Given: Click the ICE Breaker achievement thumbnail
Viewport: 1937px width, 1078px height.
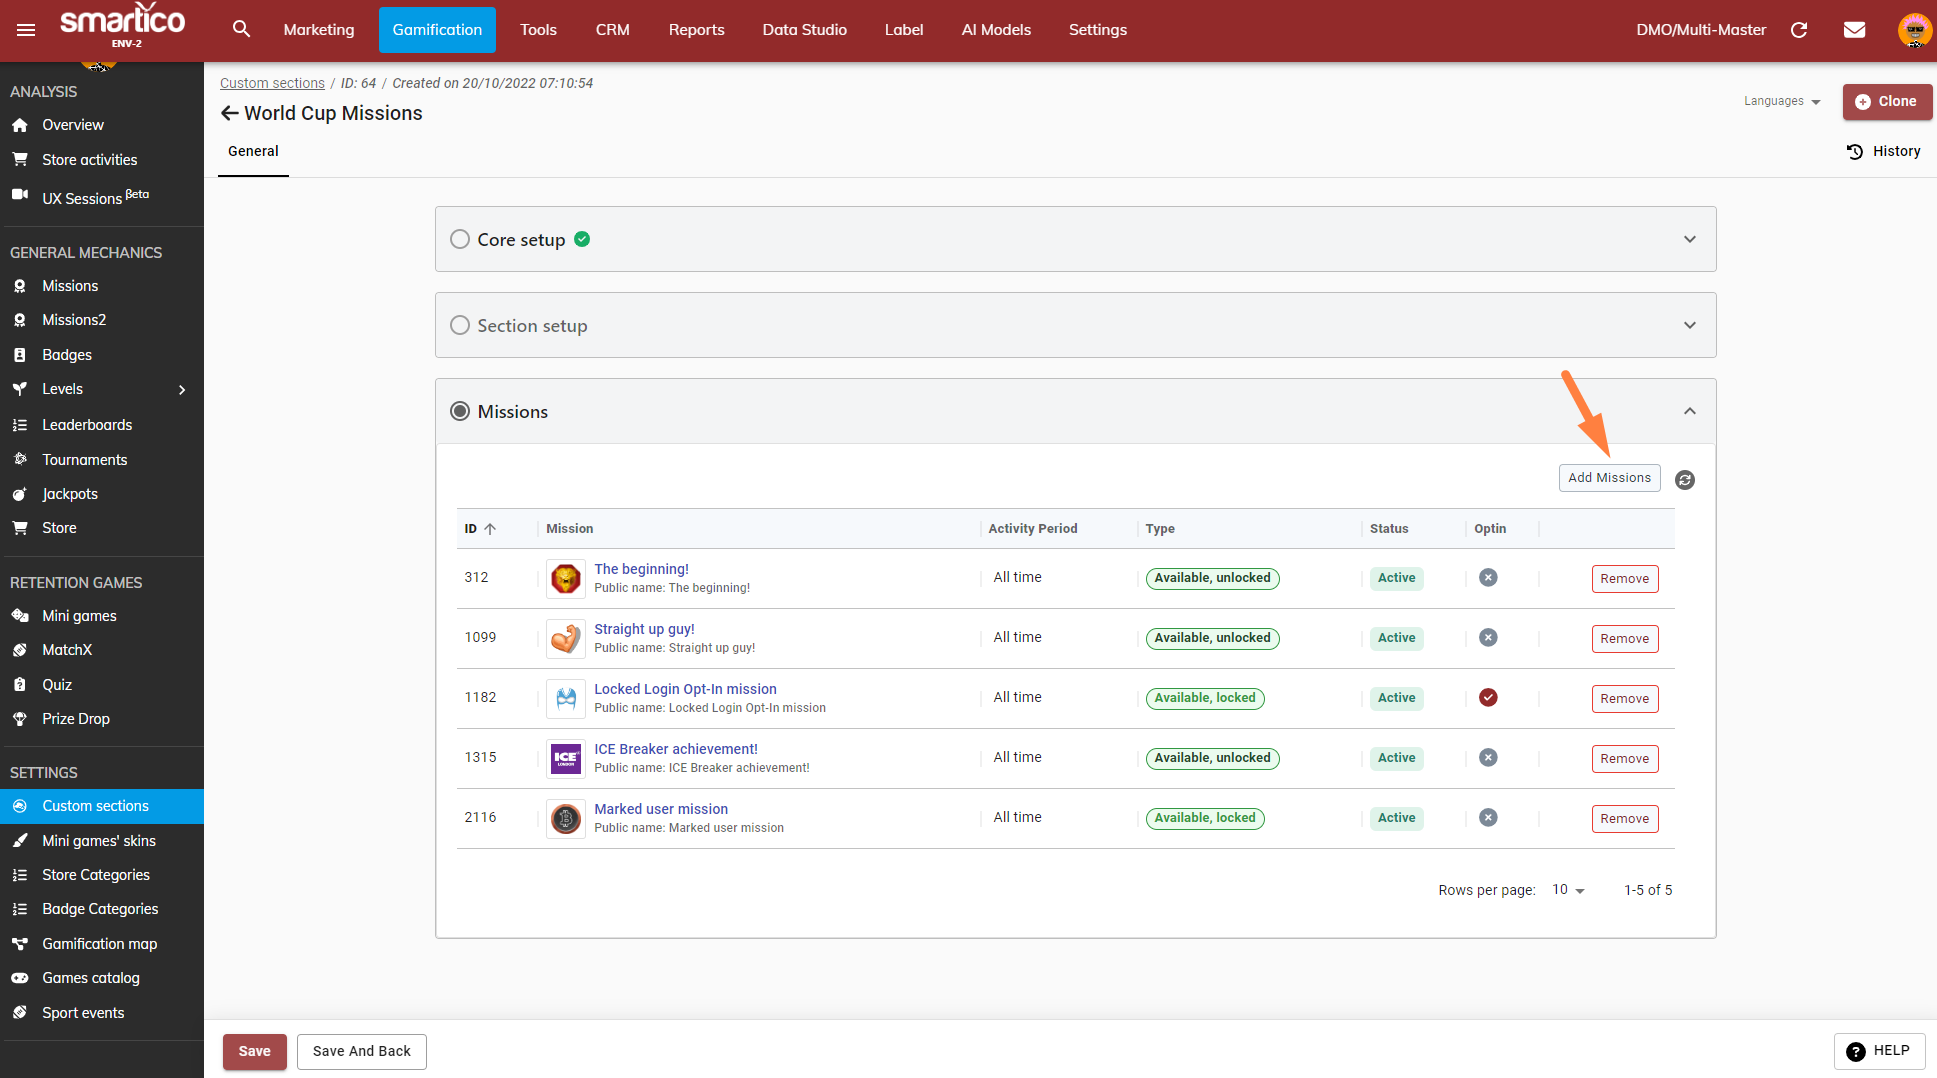Looking at the screenshot, I should tap(566, 758).
